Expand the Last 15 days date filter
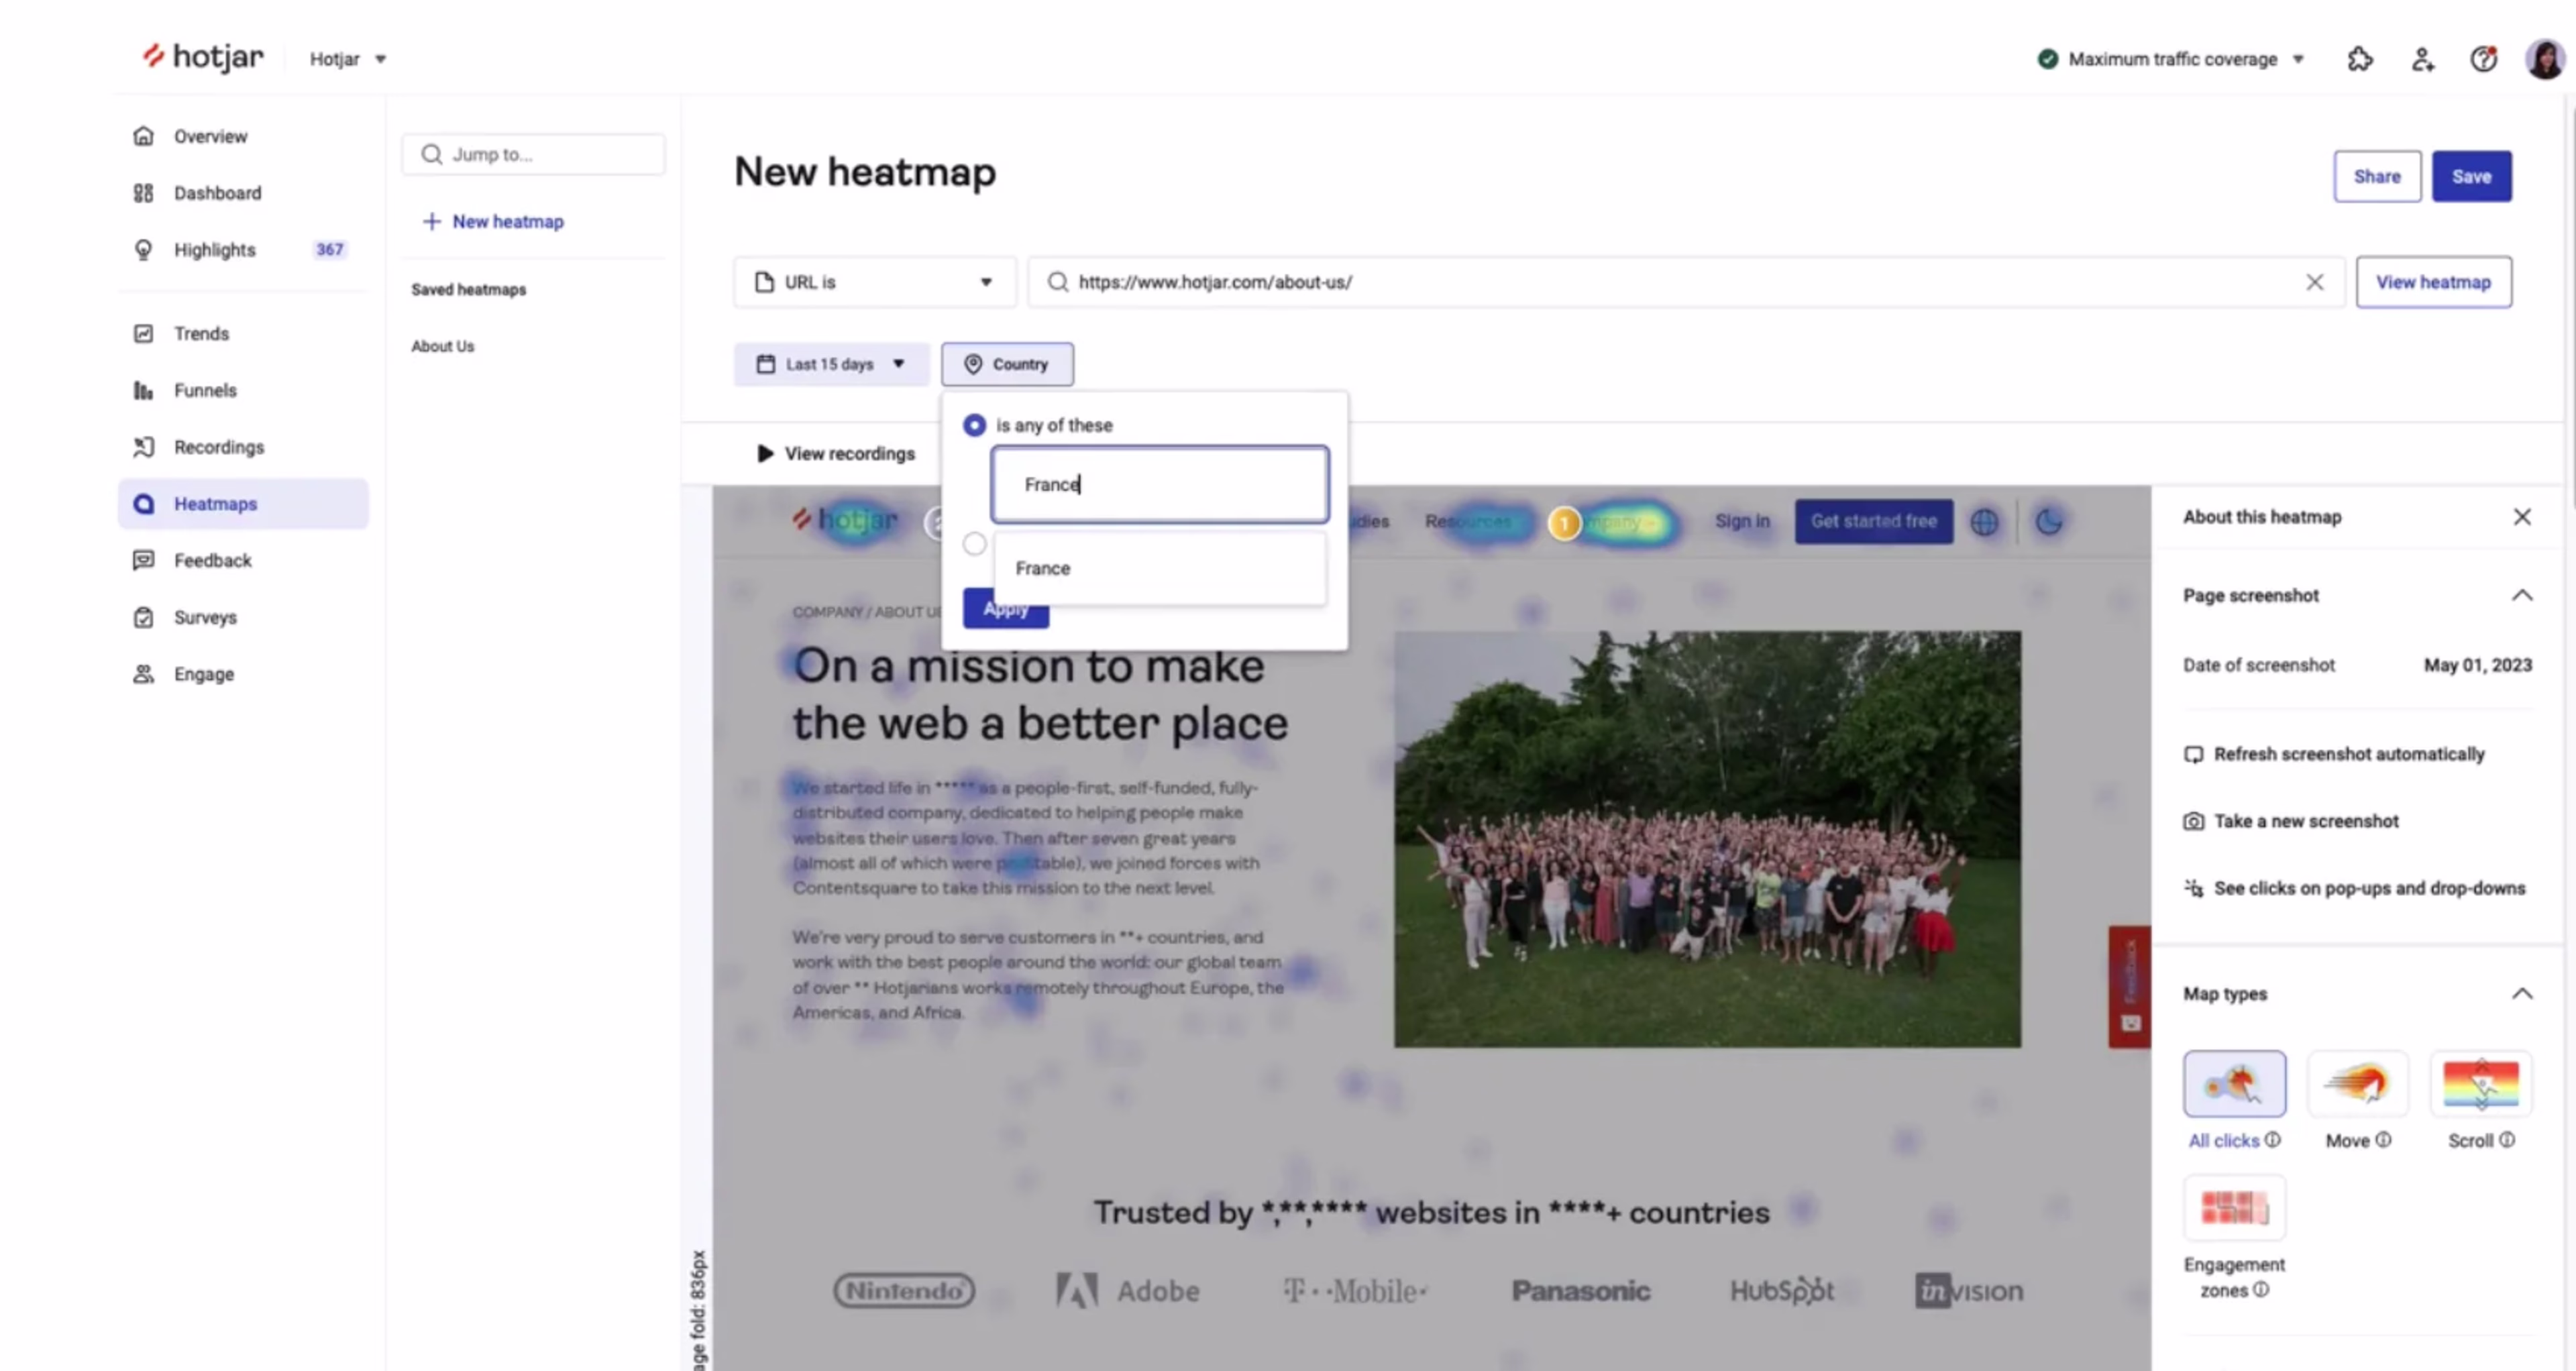The image size is (2576, 1371). pyautogui.click(x=831, y=364)
